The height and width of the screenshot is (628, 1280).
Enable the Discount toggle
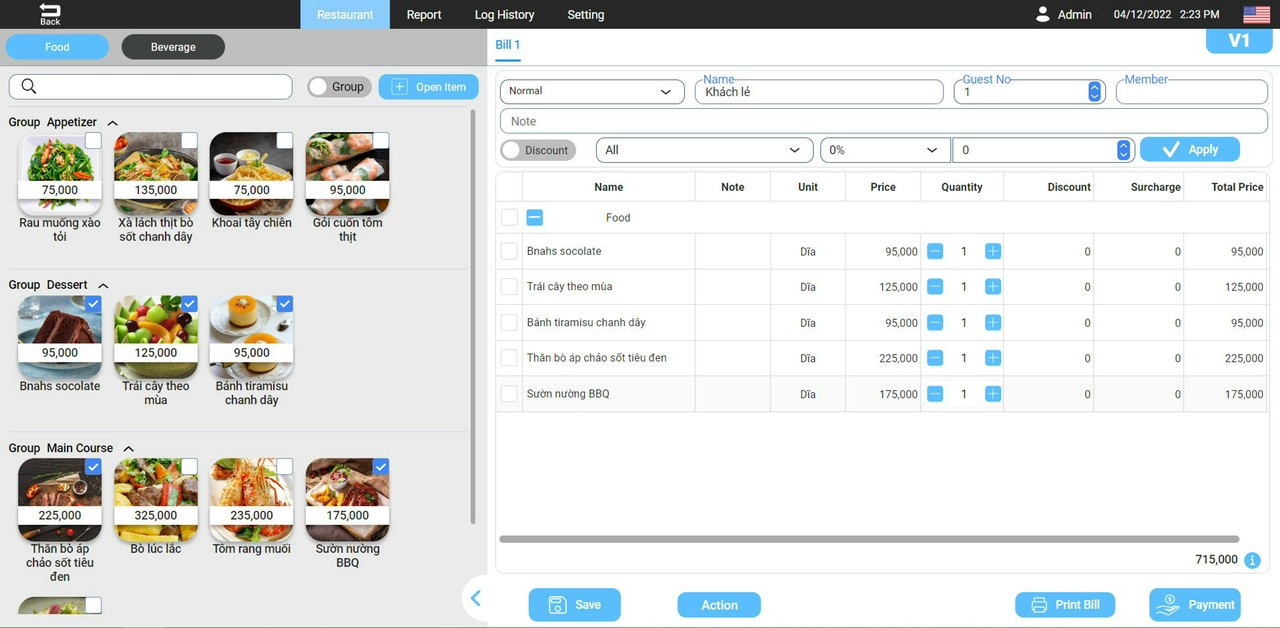coord(538,150)
